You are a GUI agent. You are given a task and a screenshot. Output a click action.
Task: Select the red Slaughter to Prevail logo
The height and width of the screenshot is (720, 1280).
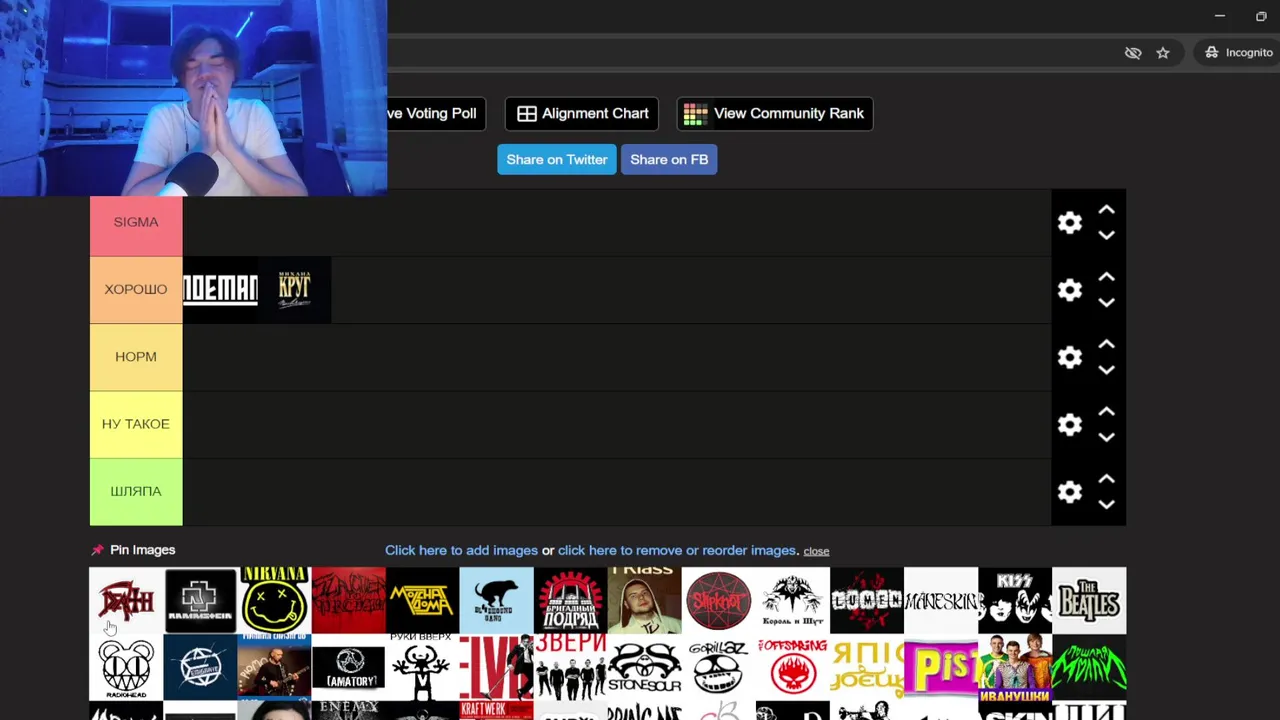pyautogui.click(x=348, y=600)
